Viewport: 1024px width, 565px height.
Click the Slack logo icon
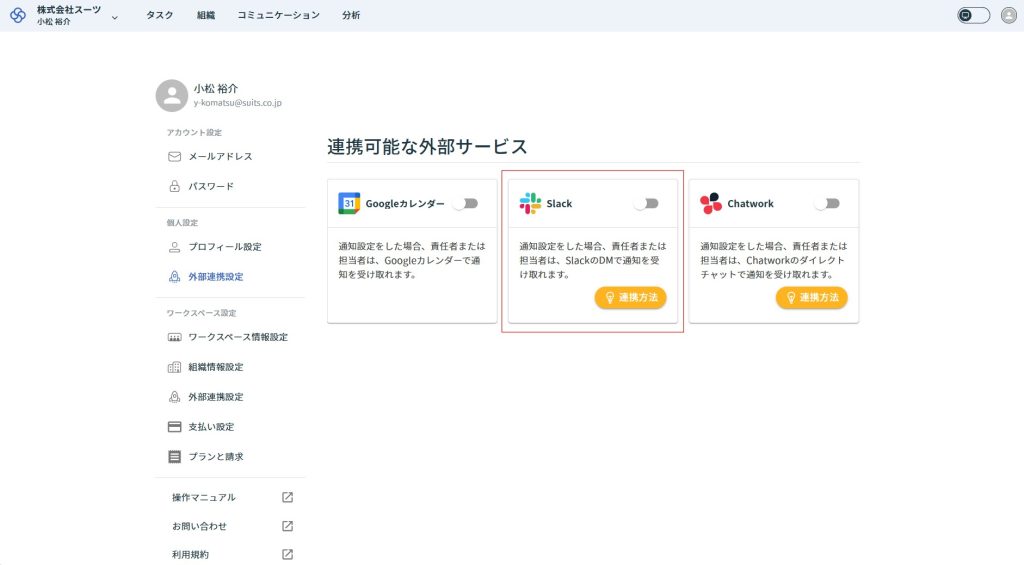click(x=530, y=203)
